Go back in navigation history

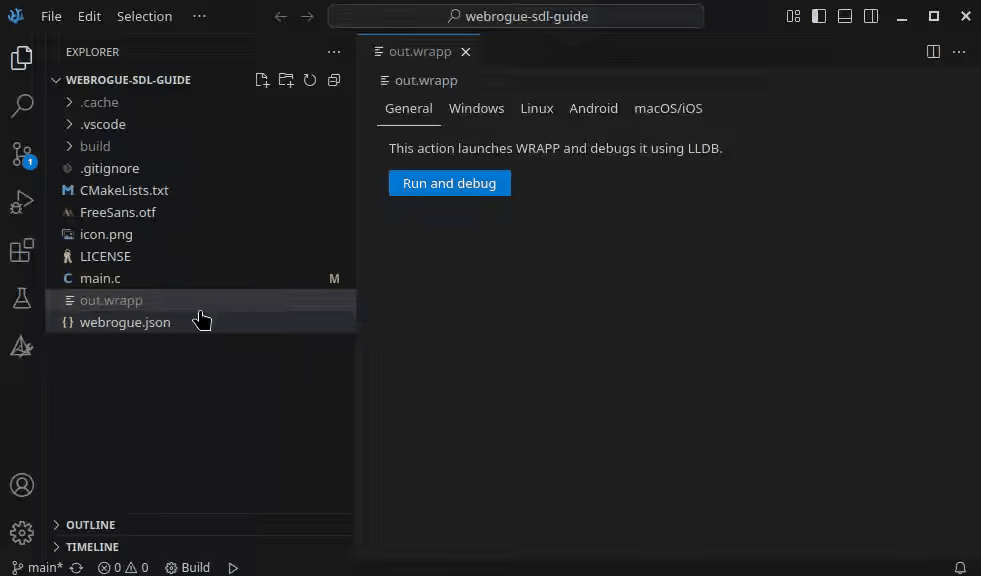[x=281, y=16]
